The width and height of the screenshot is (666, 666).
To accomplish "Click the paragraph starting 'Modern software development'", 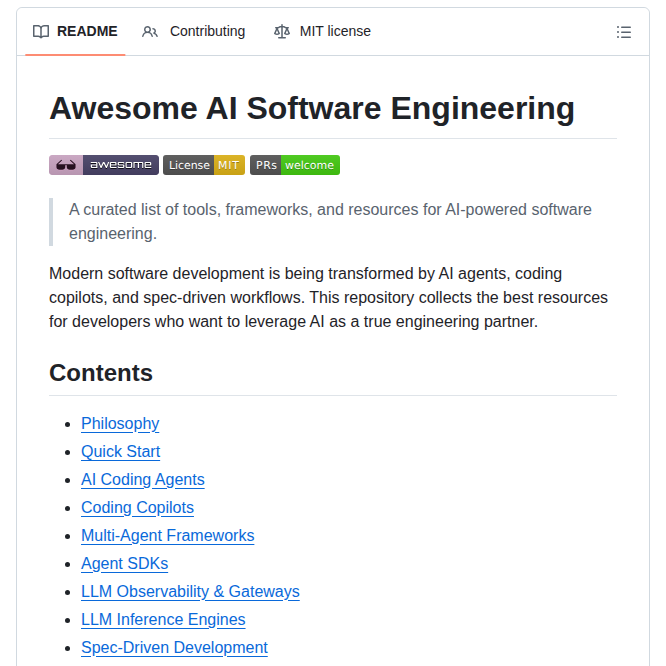I will (328, 297).
